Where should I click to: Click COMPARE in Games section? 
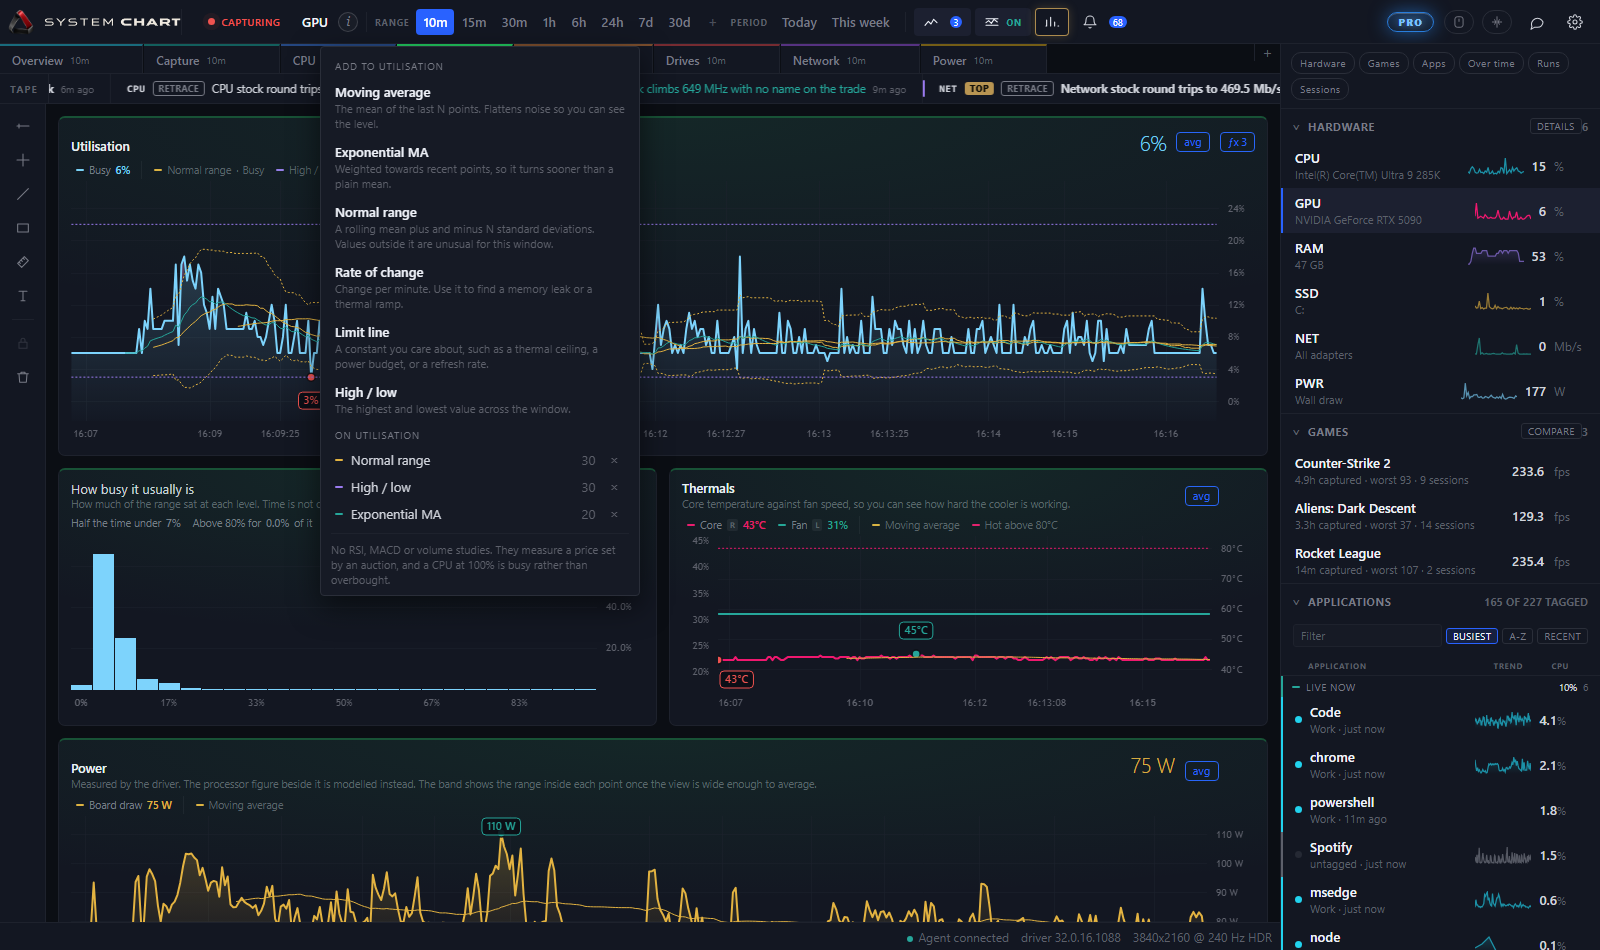pos(1551,432)
